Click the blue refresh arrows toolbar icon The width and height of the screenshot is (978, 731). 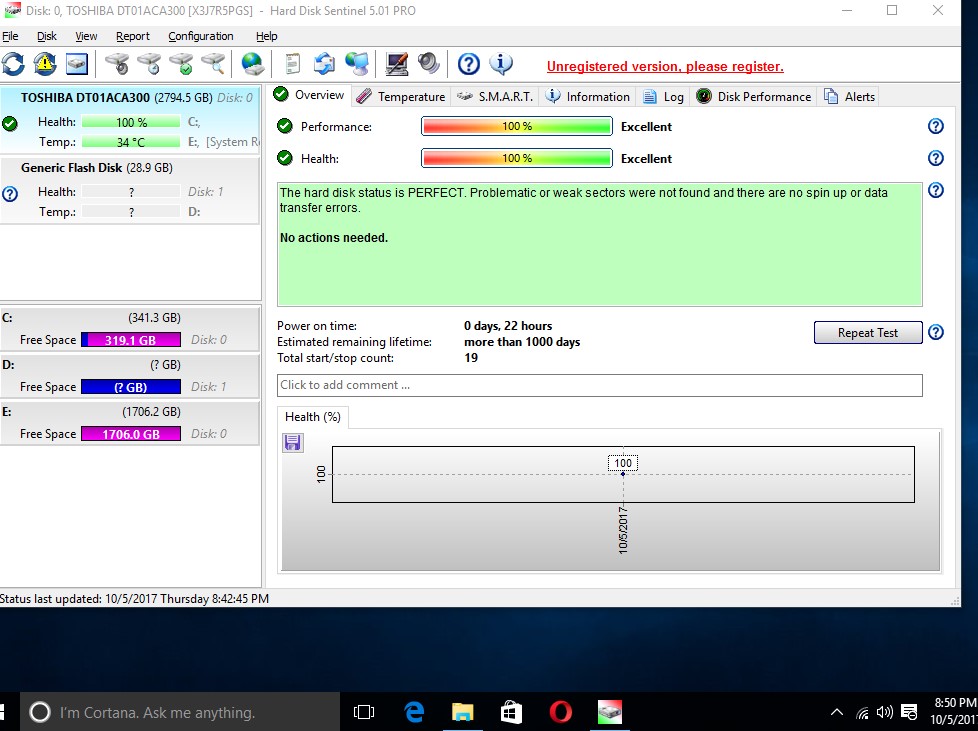[13, 65]
